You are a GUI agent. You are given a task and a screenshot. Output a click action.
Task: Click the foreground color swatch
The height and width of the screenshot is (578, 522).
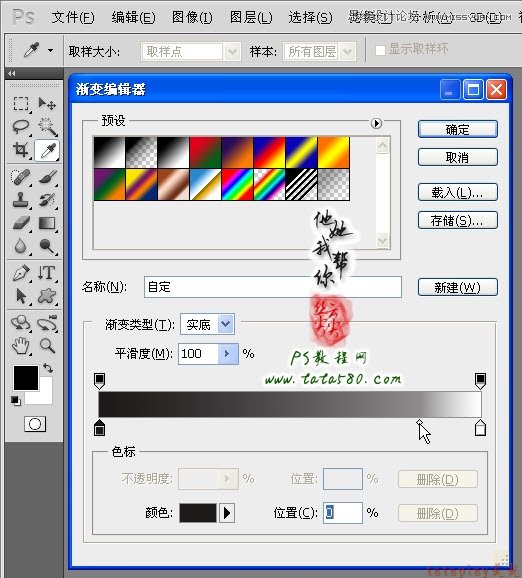point(26,378)
